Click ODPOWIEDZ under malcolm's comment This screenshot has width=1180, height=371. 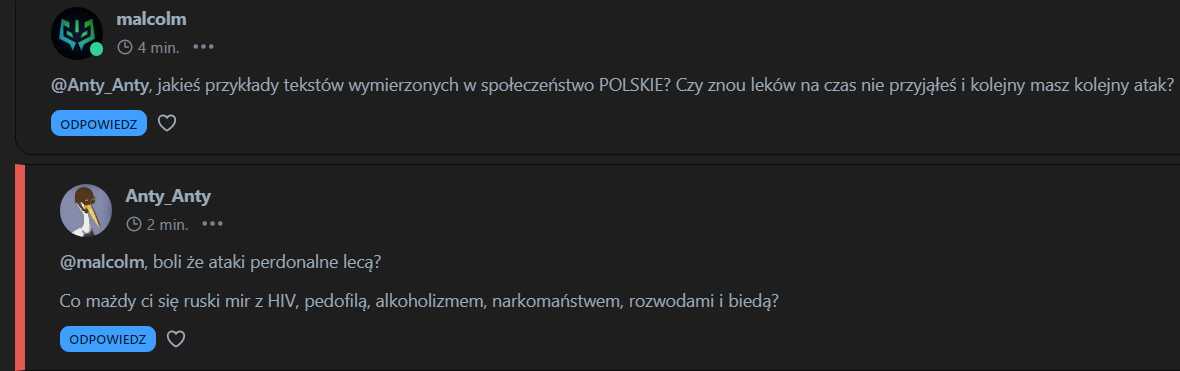(99, 123)
